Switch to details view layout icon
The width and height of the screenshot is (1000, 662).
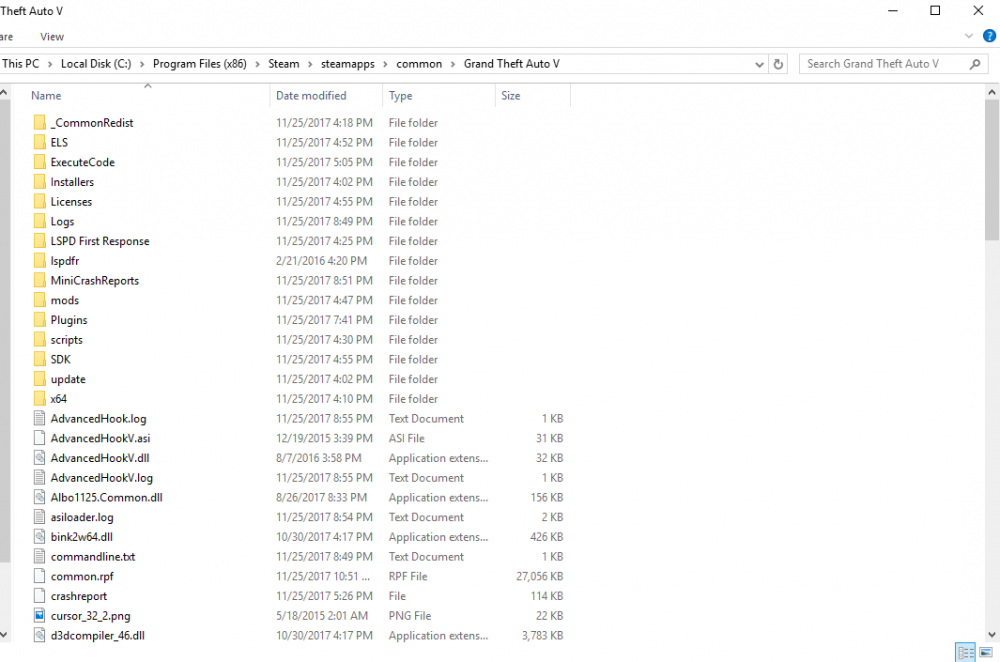pyautogui.click(x=966, y=652)
